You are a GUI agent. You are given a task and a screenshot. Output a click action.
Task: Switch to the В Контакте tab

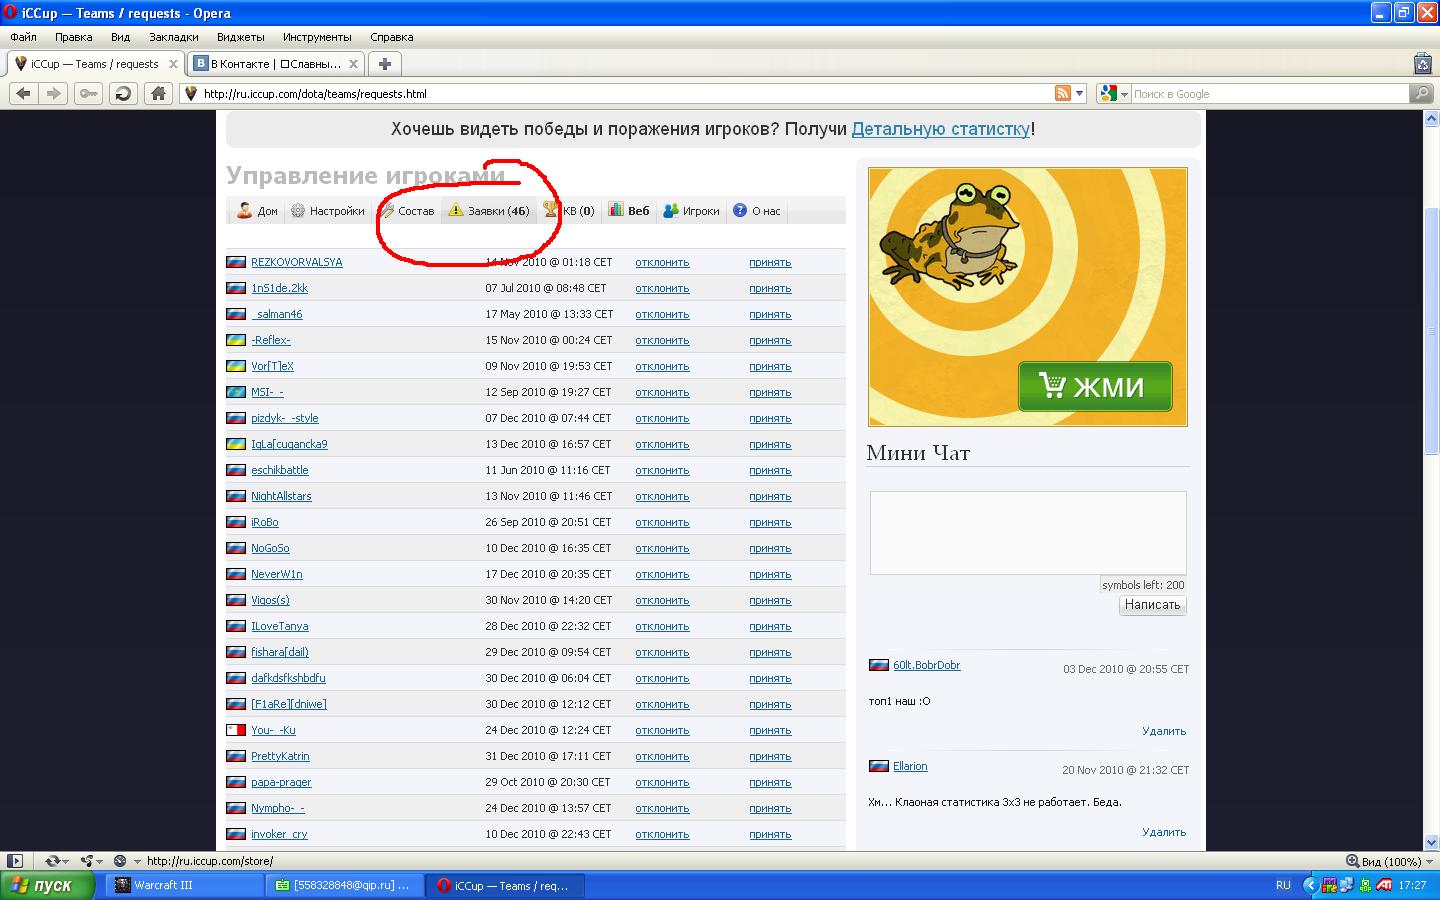[x=277, y=63]
